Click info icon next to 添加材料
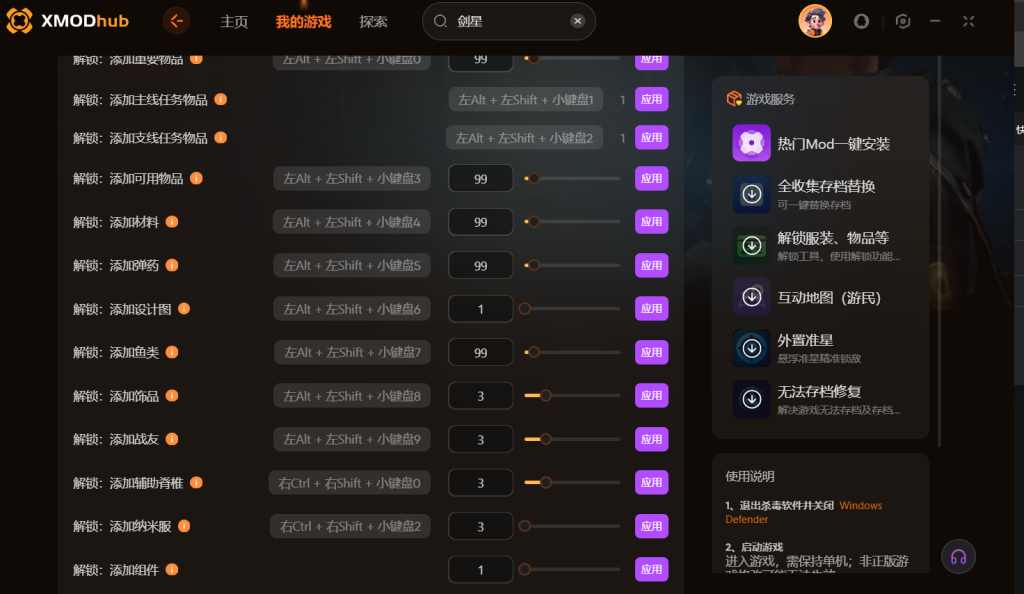This screenshot has height=594, width=1024. pyautogui.click(x=172, y=222)
